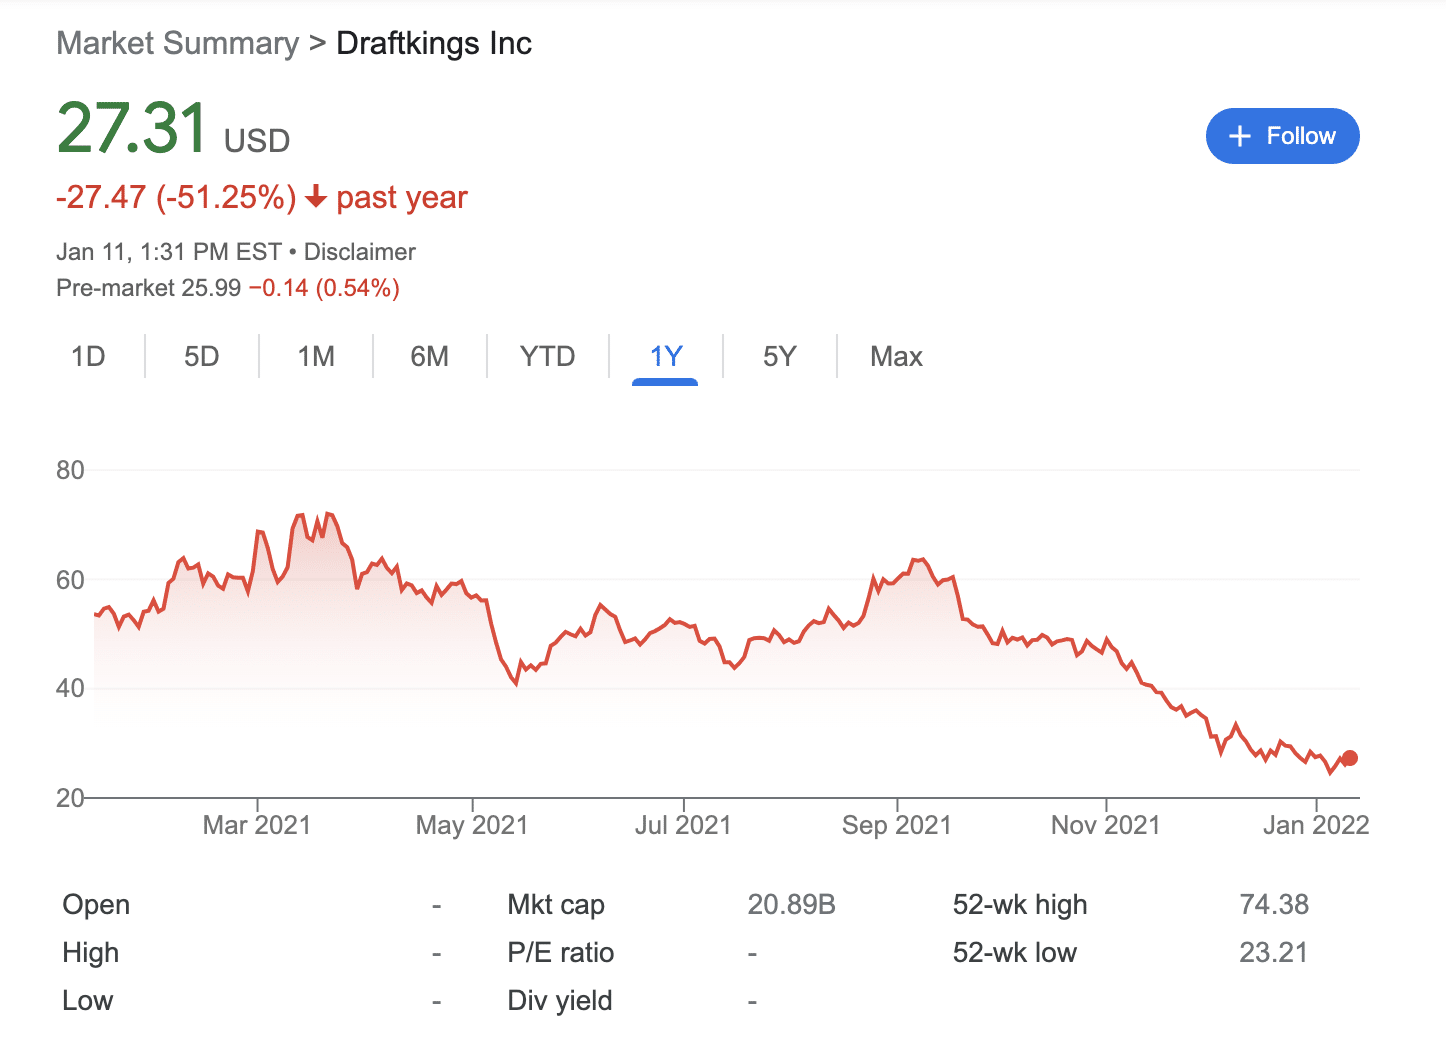The image size is (1446, 1048).
Task: Open the Market Summary breadcrumb link
Action: pyautogui.click(x=178, y=44)
